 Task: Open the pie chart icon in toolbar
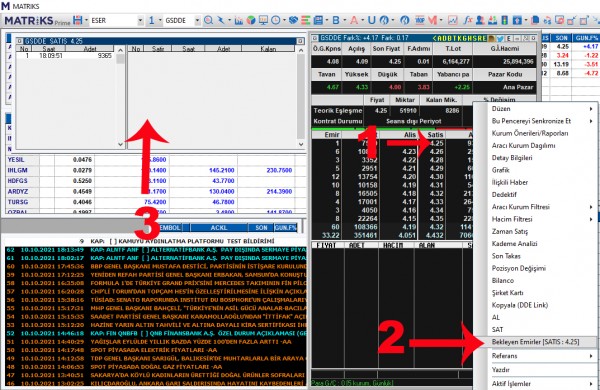(x=251, y=20)
